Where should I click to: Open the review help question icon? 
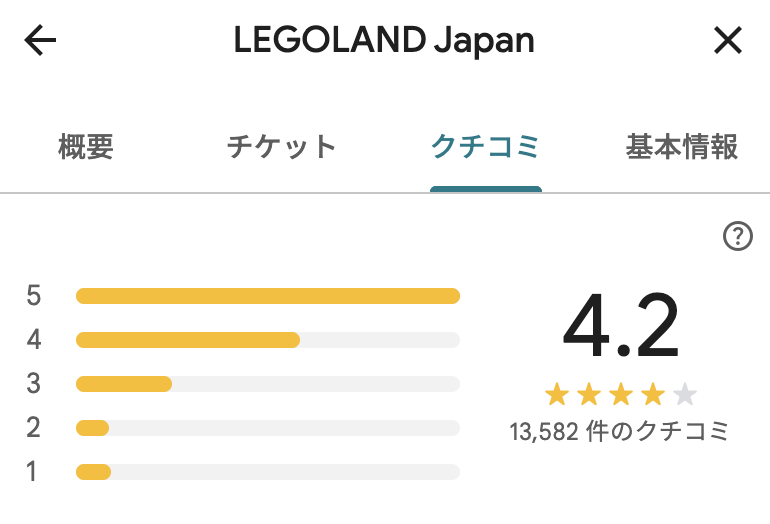pyautogui.click(x=737, y=237)
